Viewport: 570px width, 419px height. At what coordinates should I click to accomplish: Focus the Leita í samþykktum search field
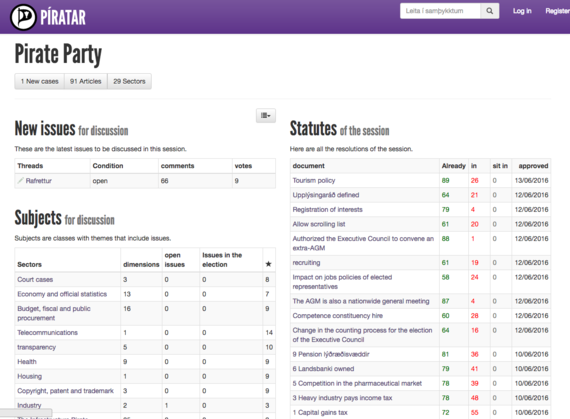tap(440, 11)
